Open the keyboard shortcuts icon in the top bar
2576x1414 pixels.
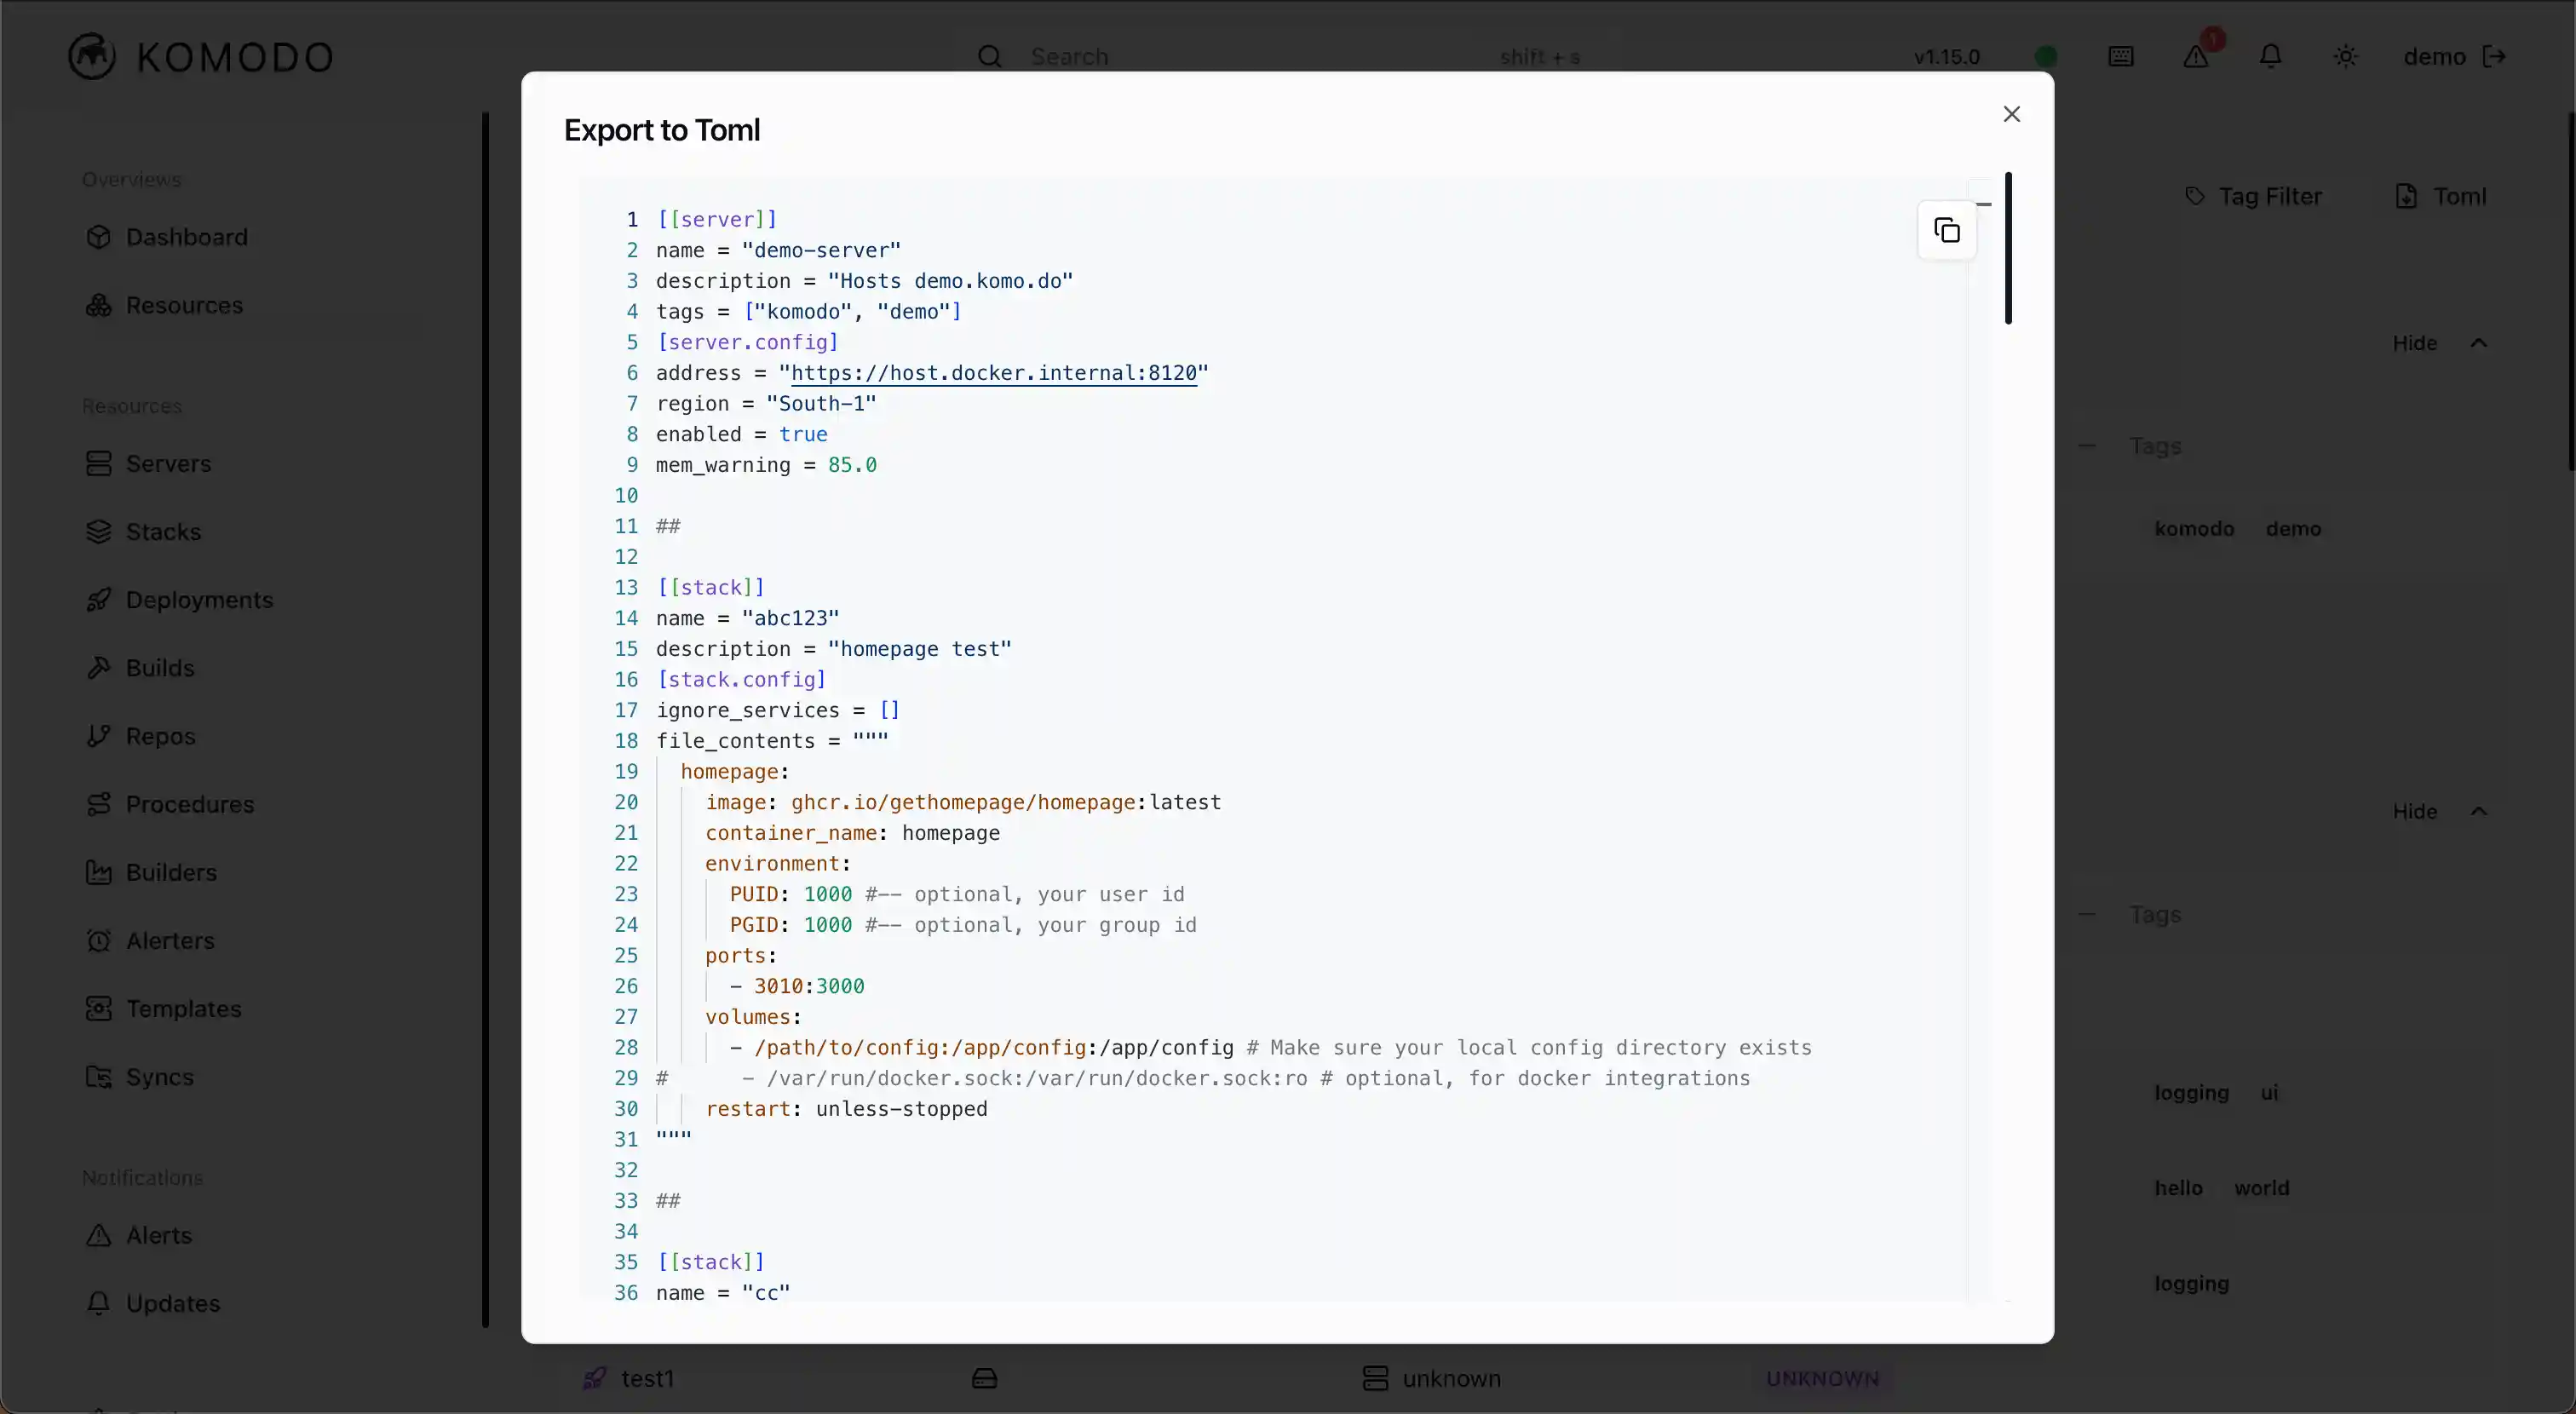click(x=2120, y=56)
